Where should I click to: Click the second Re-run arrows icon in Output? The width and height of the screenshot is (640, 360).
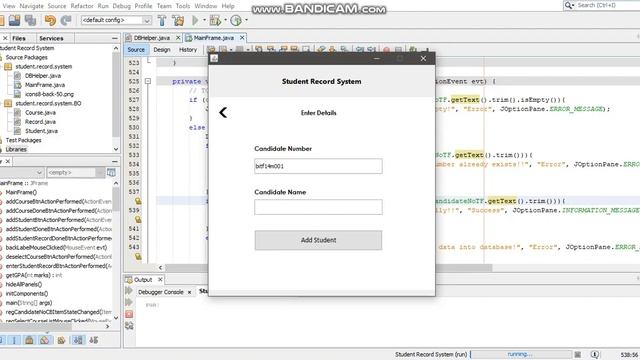click(129, 302)
